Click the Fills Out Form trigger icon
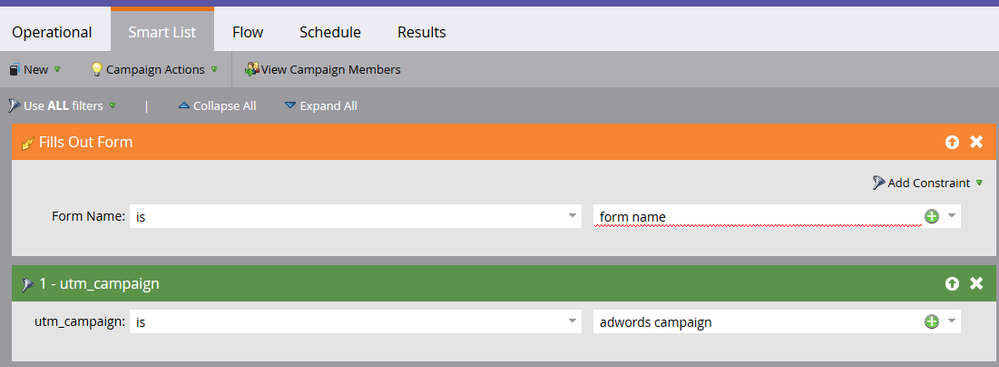Image resolution: width=999 pixels, height=367 pixels. coord(28,143)
